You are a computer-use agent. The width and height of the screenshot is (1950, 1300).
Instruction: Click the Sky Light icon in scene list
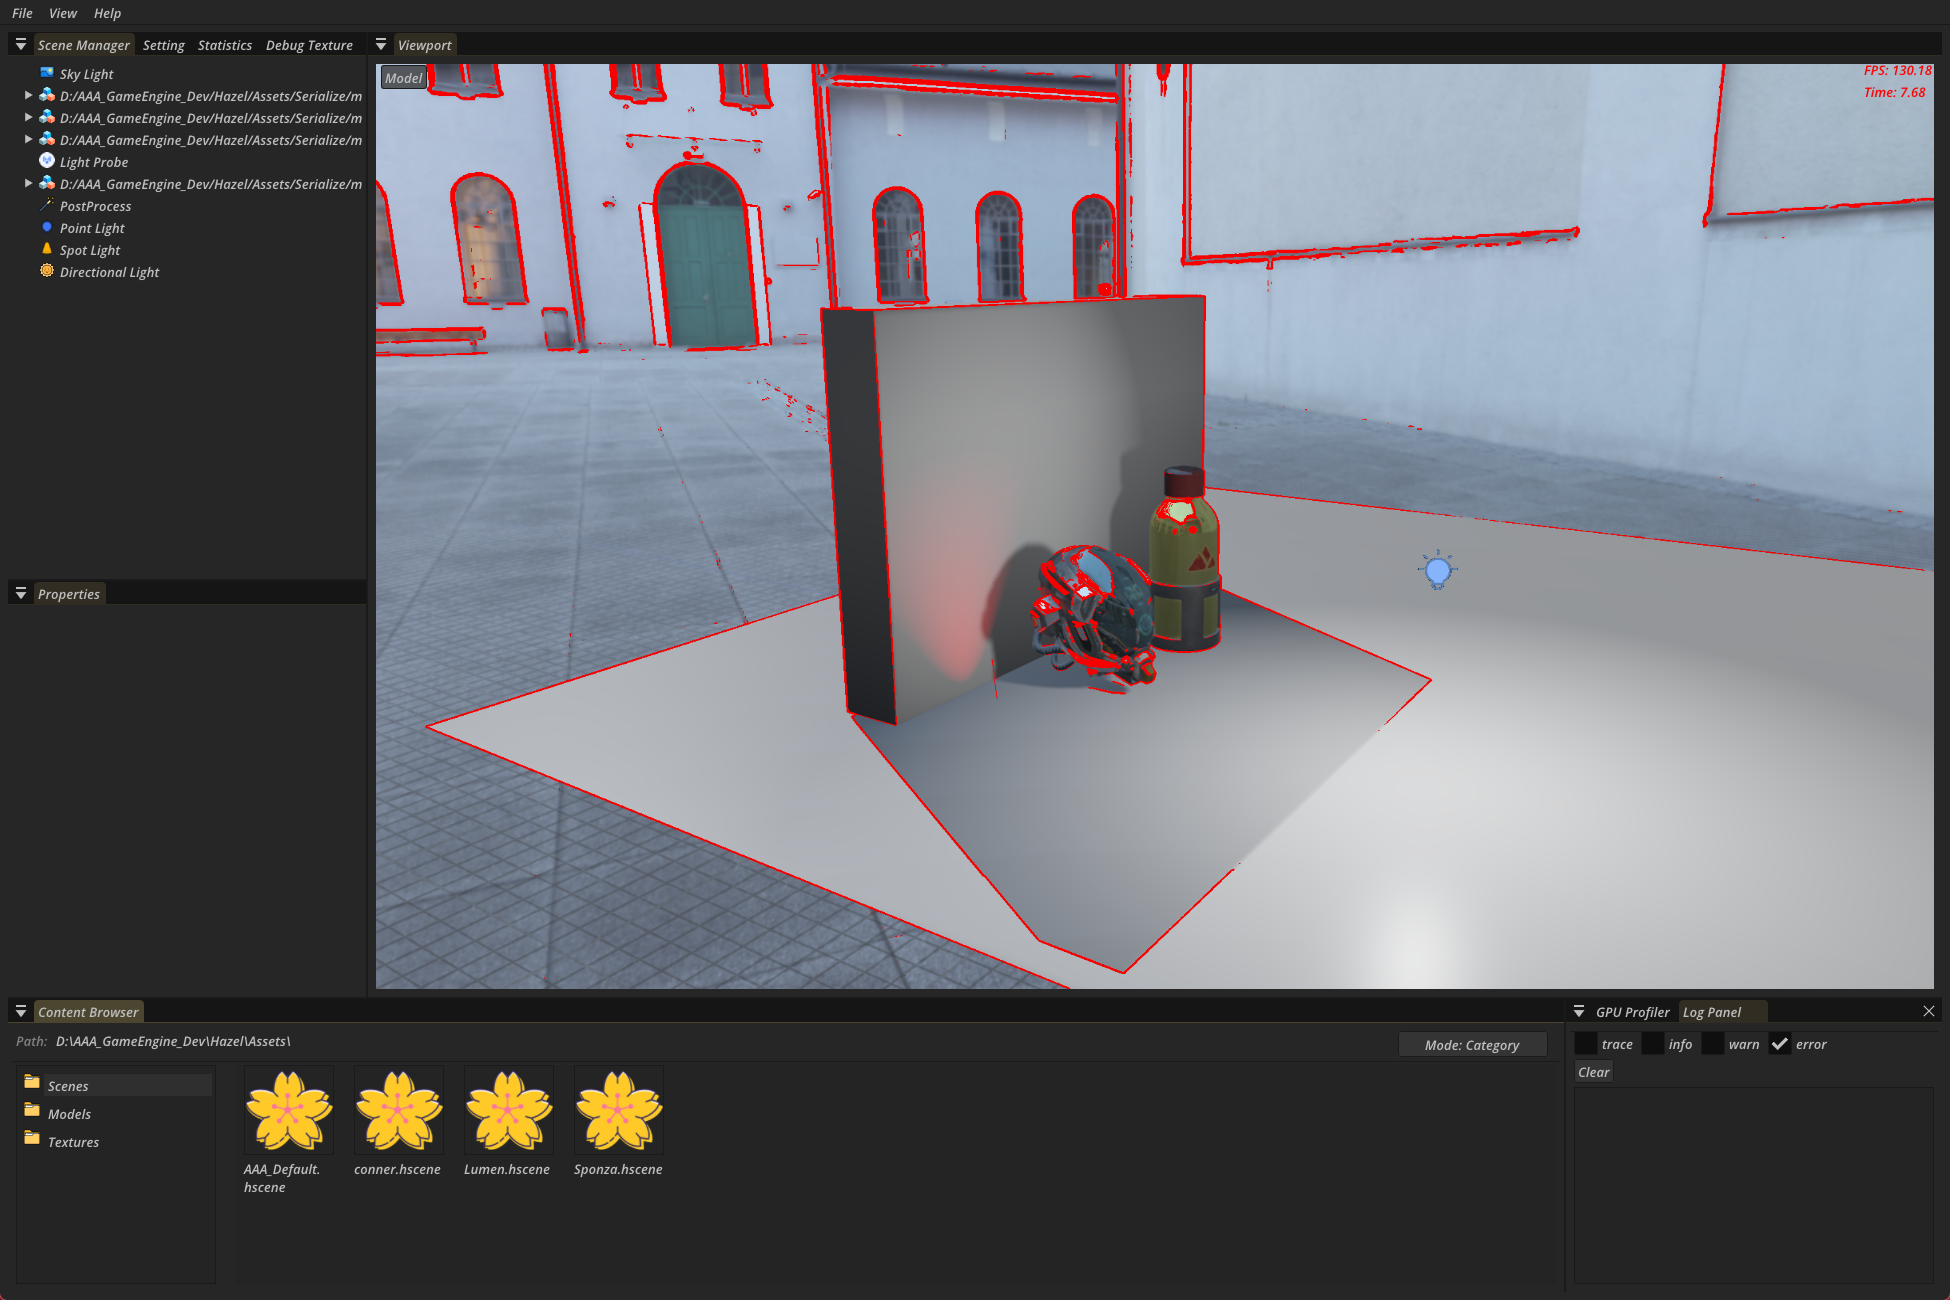click(x=47, y=73)
